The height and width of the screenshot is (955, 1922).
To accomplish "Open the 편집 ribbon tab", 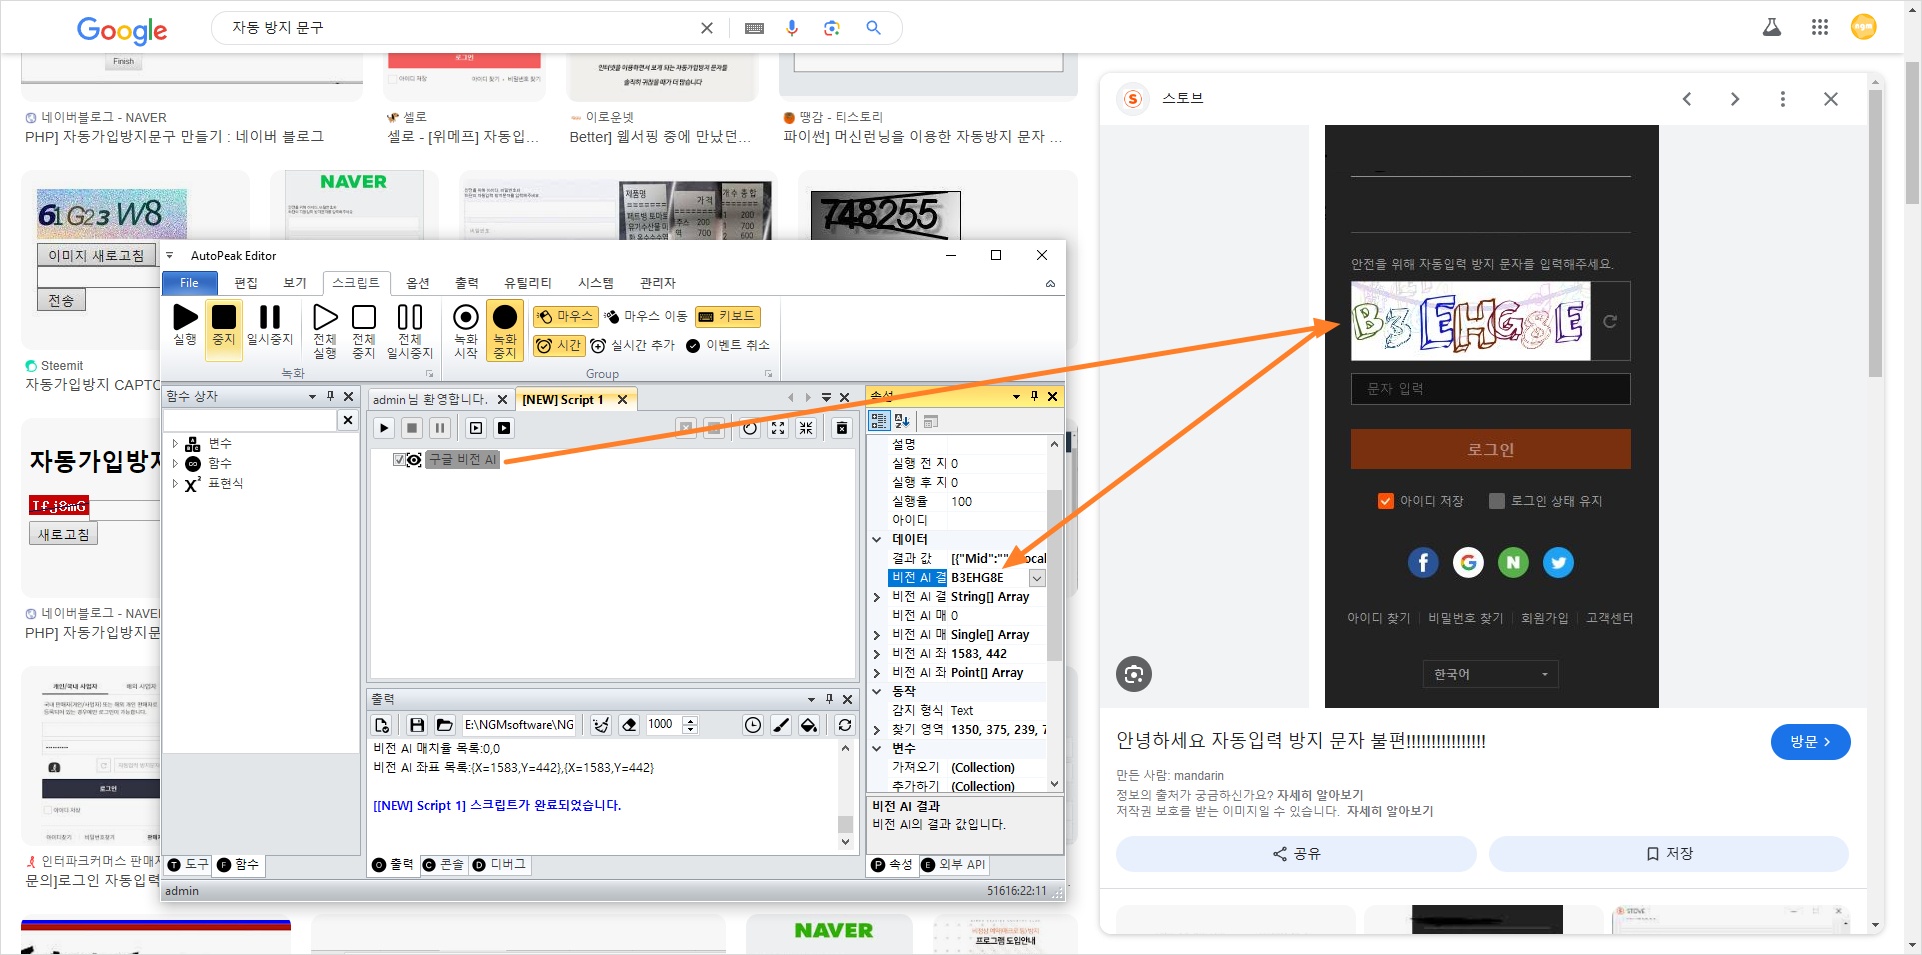I will [246, 283].
